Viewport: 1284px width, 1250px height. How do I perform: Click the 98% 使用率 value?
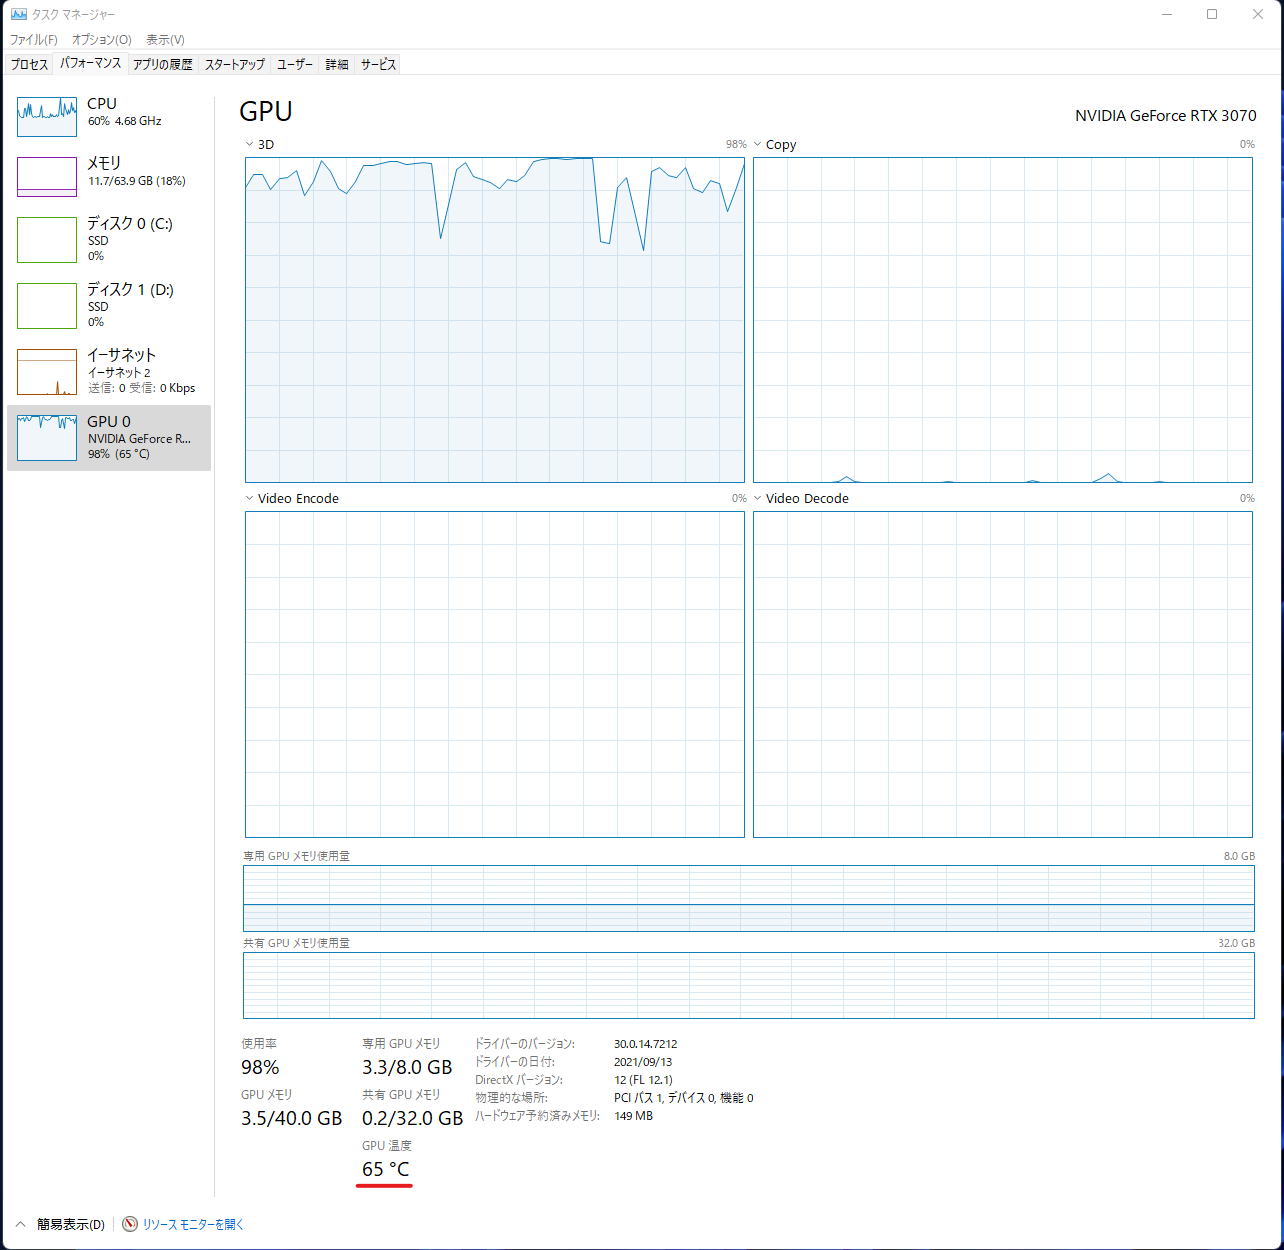click(260, 1067)
